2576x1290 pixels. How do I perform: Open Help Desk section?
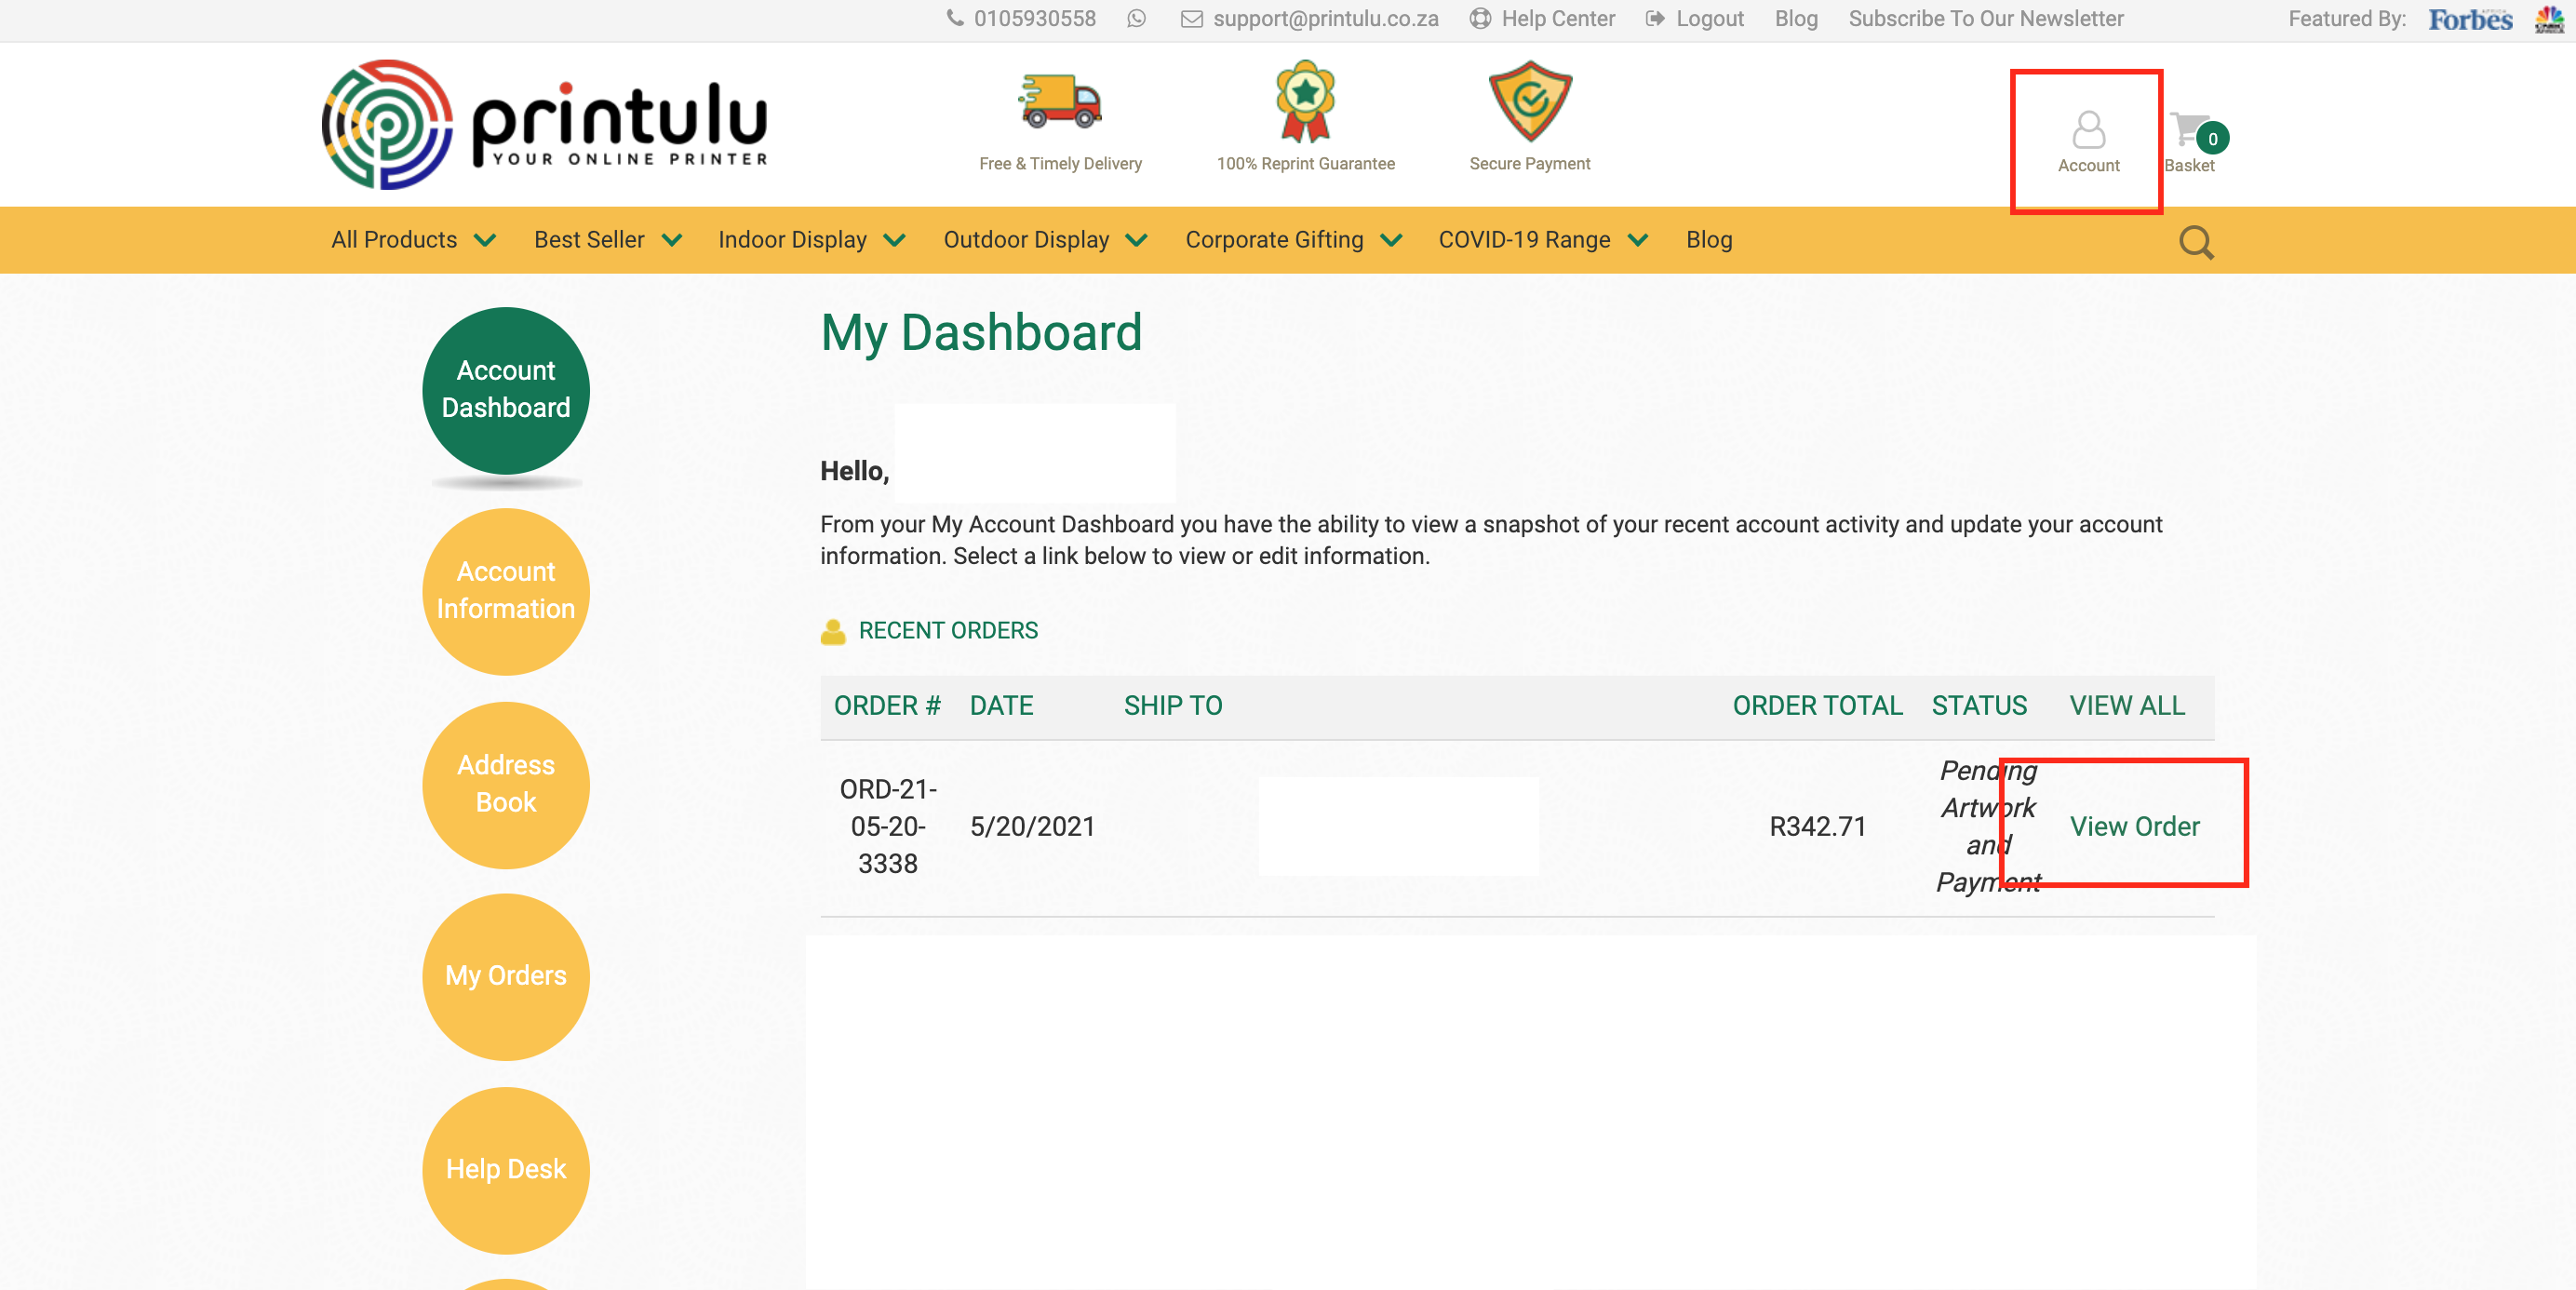point(506,1169)
